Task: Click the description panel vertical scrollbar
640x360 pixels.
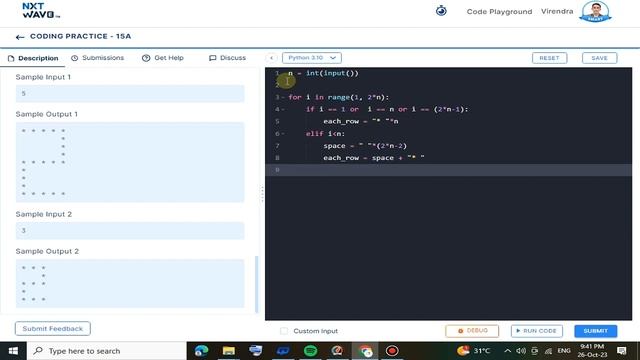Action: tap(257, 284)
